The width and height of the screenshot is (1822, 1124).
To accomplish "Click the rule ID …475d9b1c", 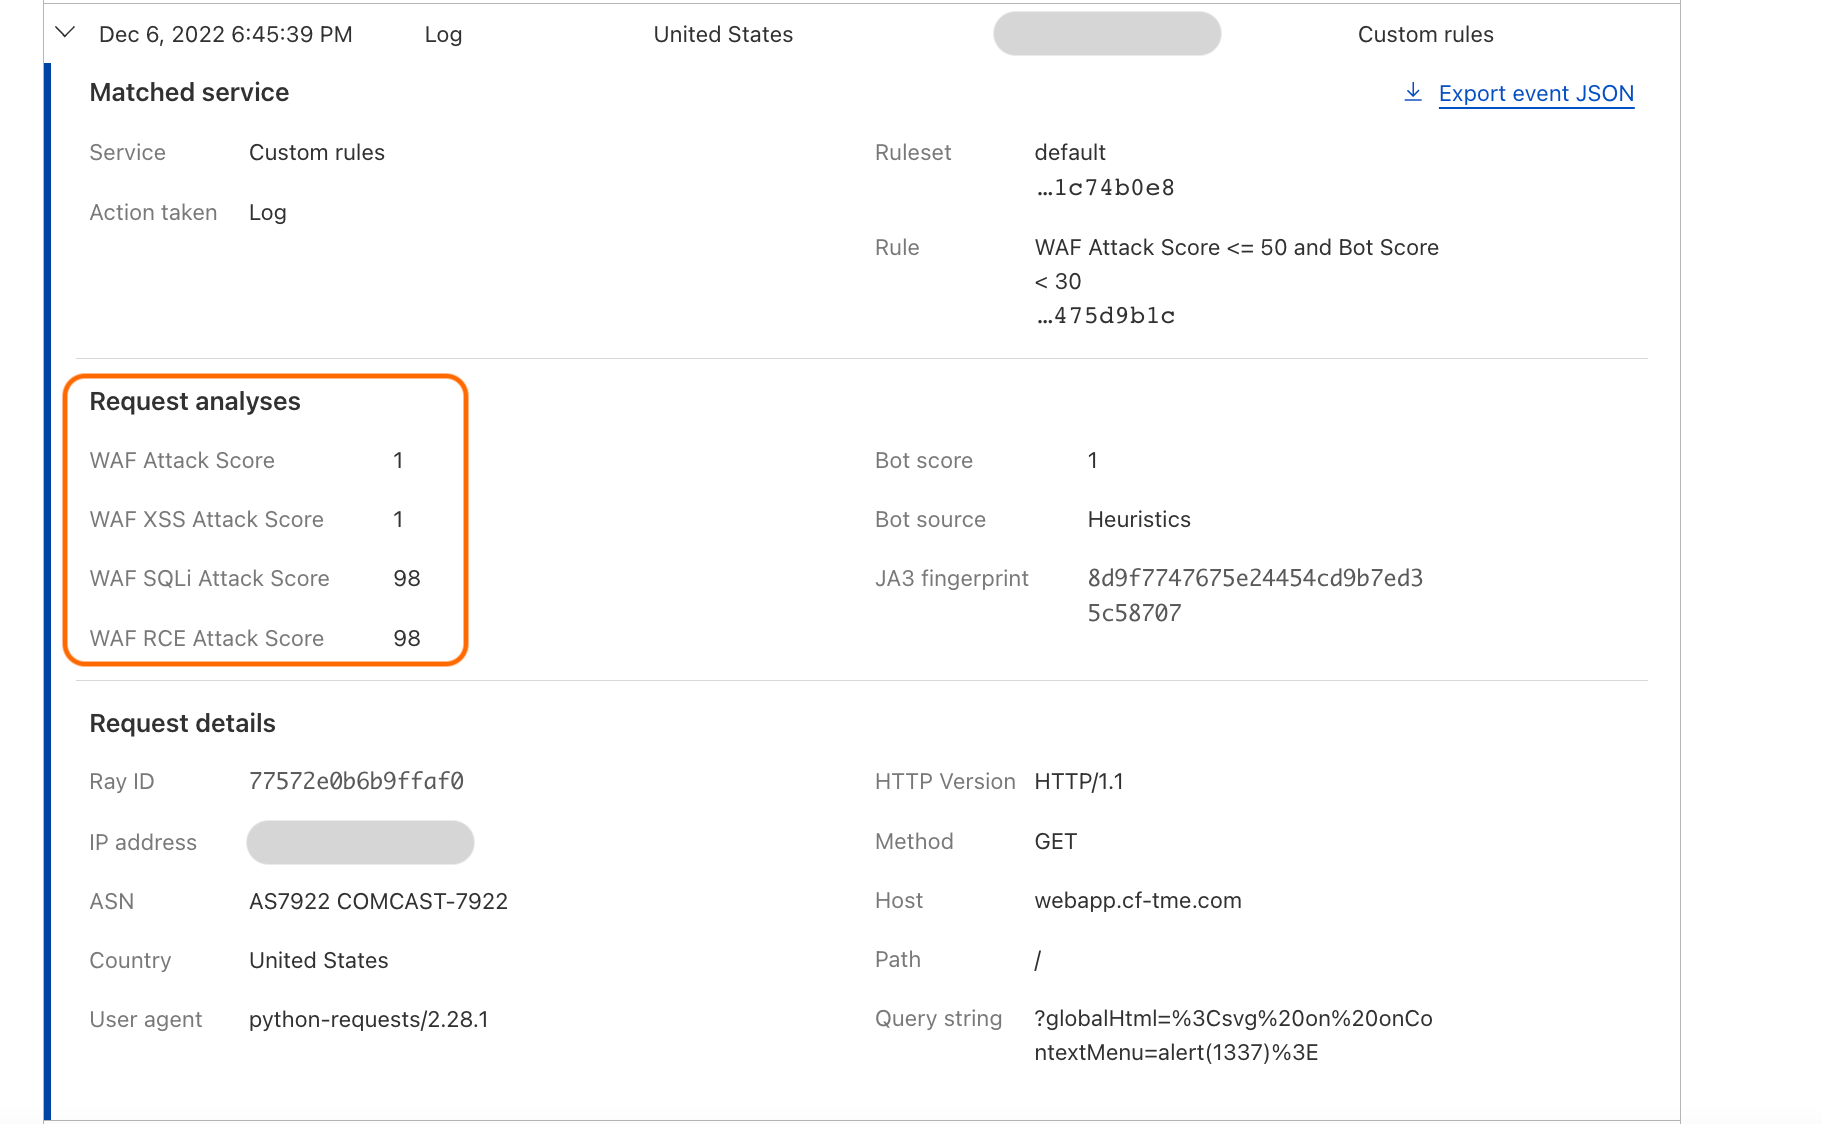I will tap(1105, 315).
